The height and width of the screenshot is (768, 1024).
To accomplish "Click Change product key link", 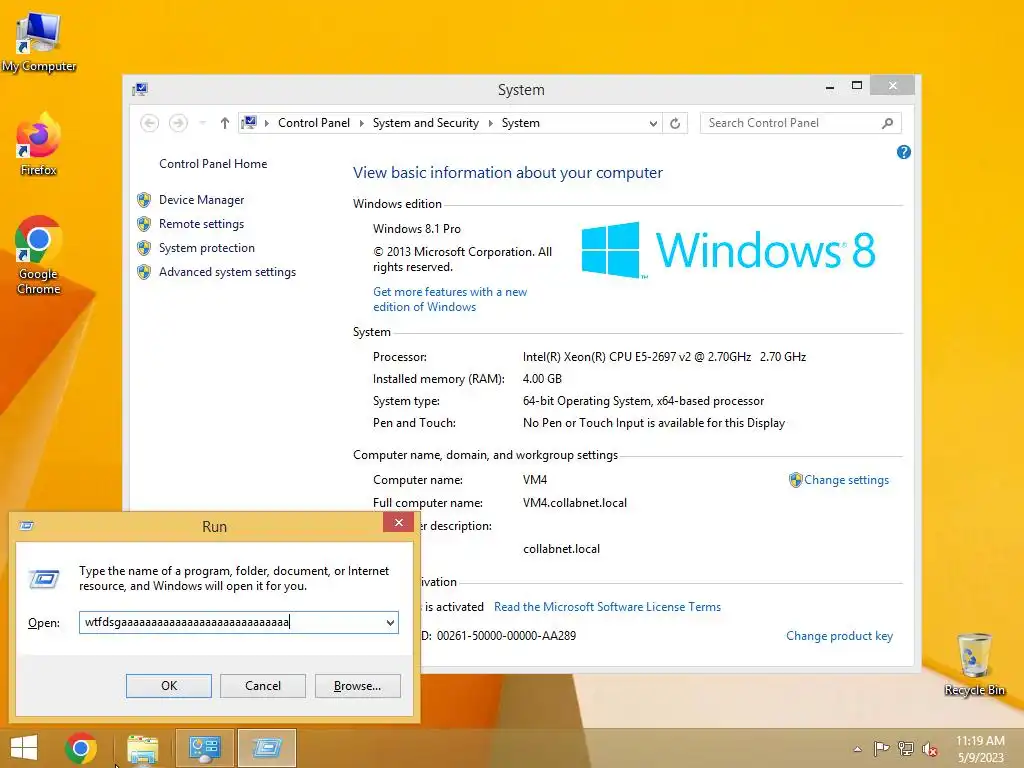I will pos(839,636).
